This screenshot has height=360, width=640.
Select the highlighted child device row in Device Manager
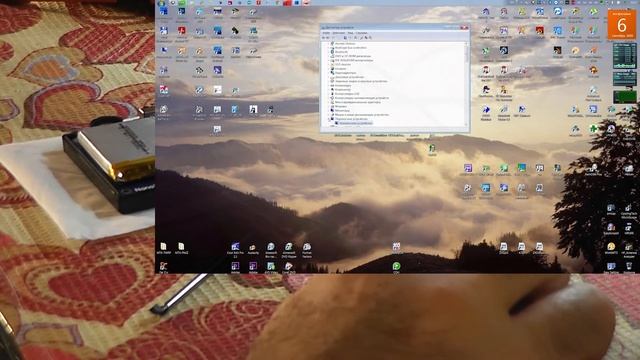pos(354,123)
